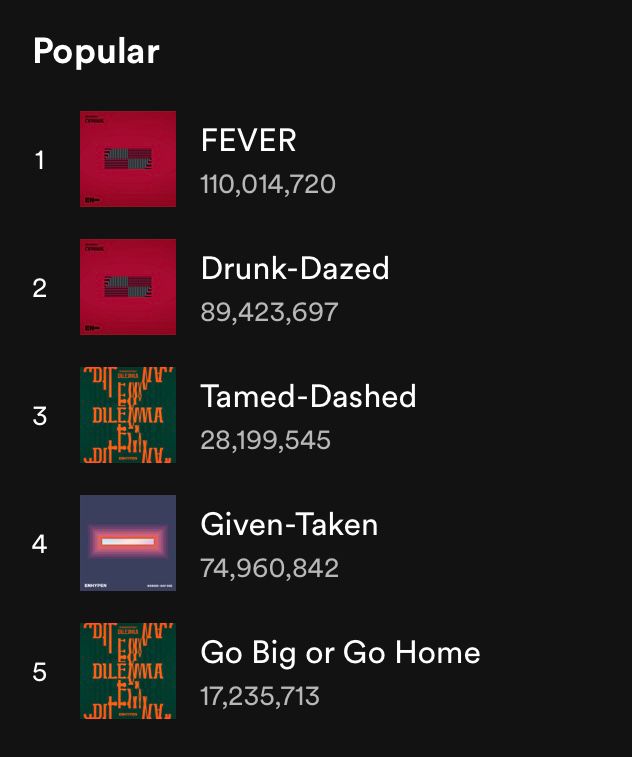Open Given-Taken purple album artwork
Image resolution: width=632 pixels, height=757 pixels.
pos(128,543)
